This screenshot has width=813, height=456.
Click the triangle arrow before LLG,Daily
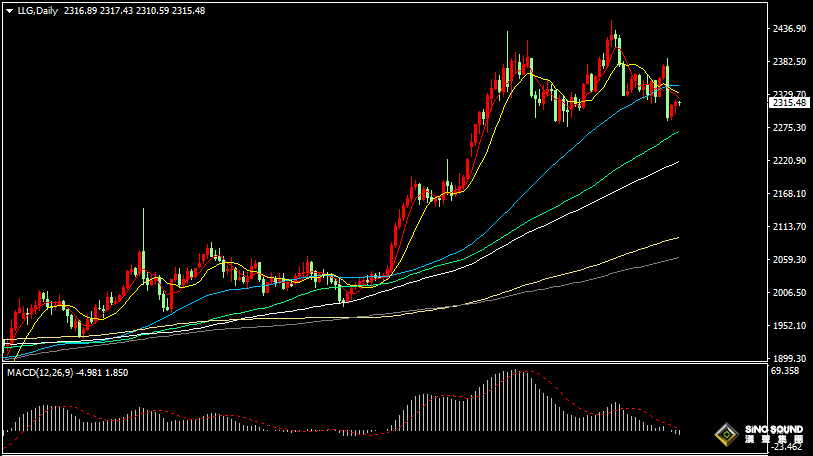pyautogui.click(x=9, y=10)
